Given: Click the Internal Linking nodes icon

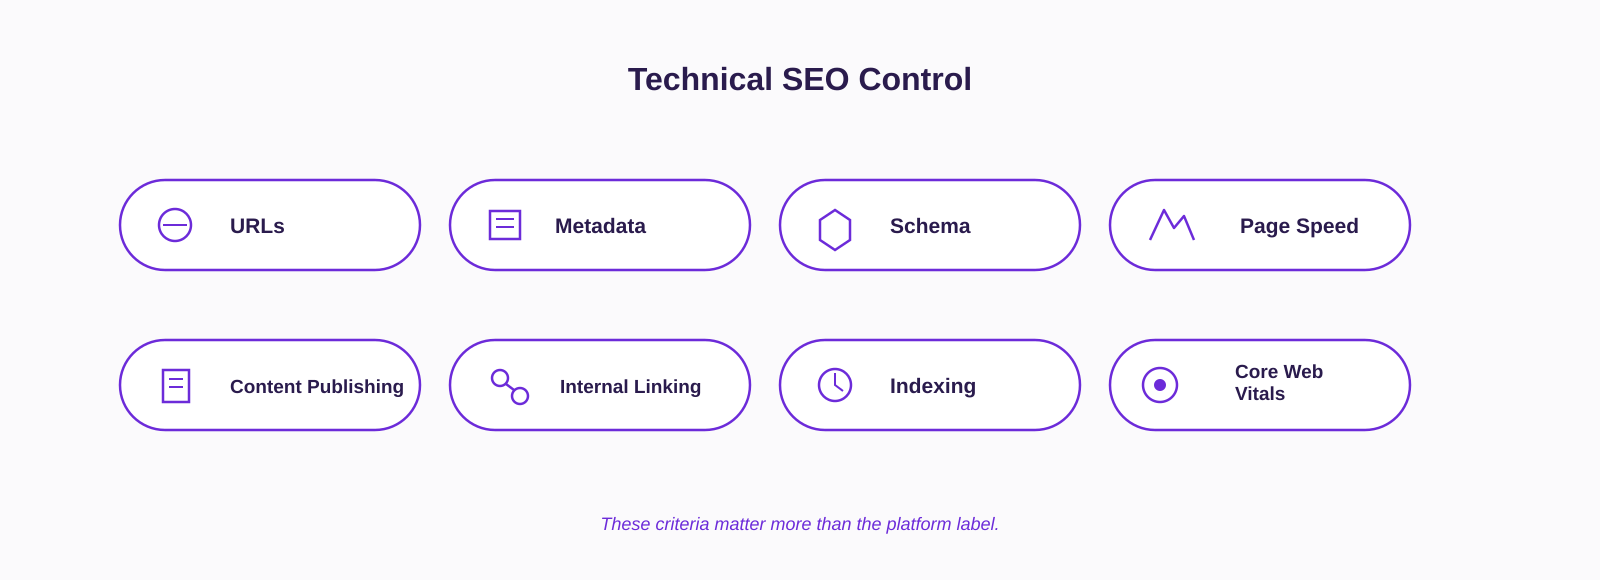Looking at the screenshot, I should (510, 387).
